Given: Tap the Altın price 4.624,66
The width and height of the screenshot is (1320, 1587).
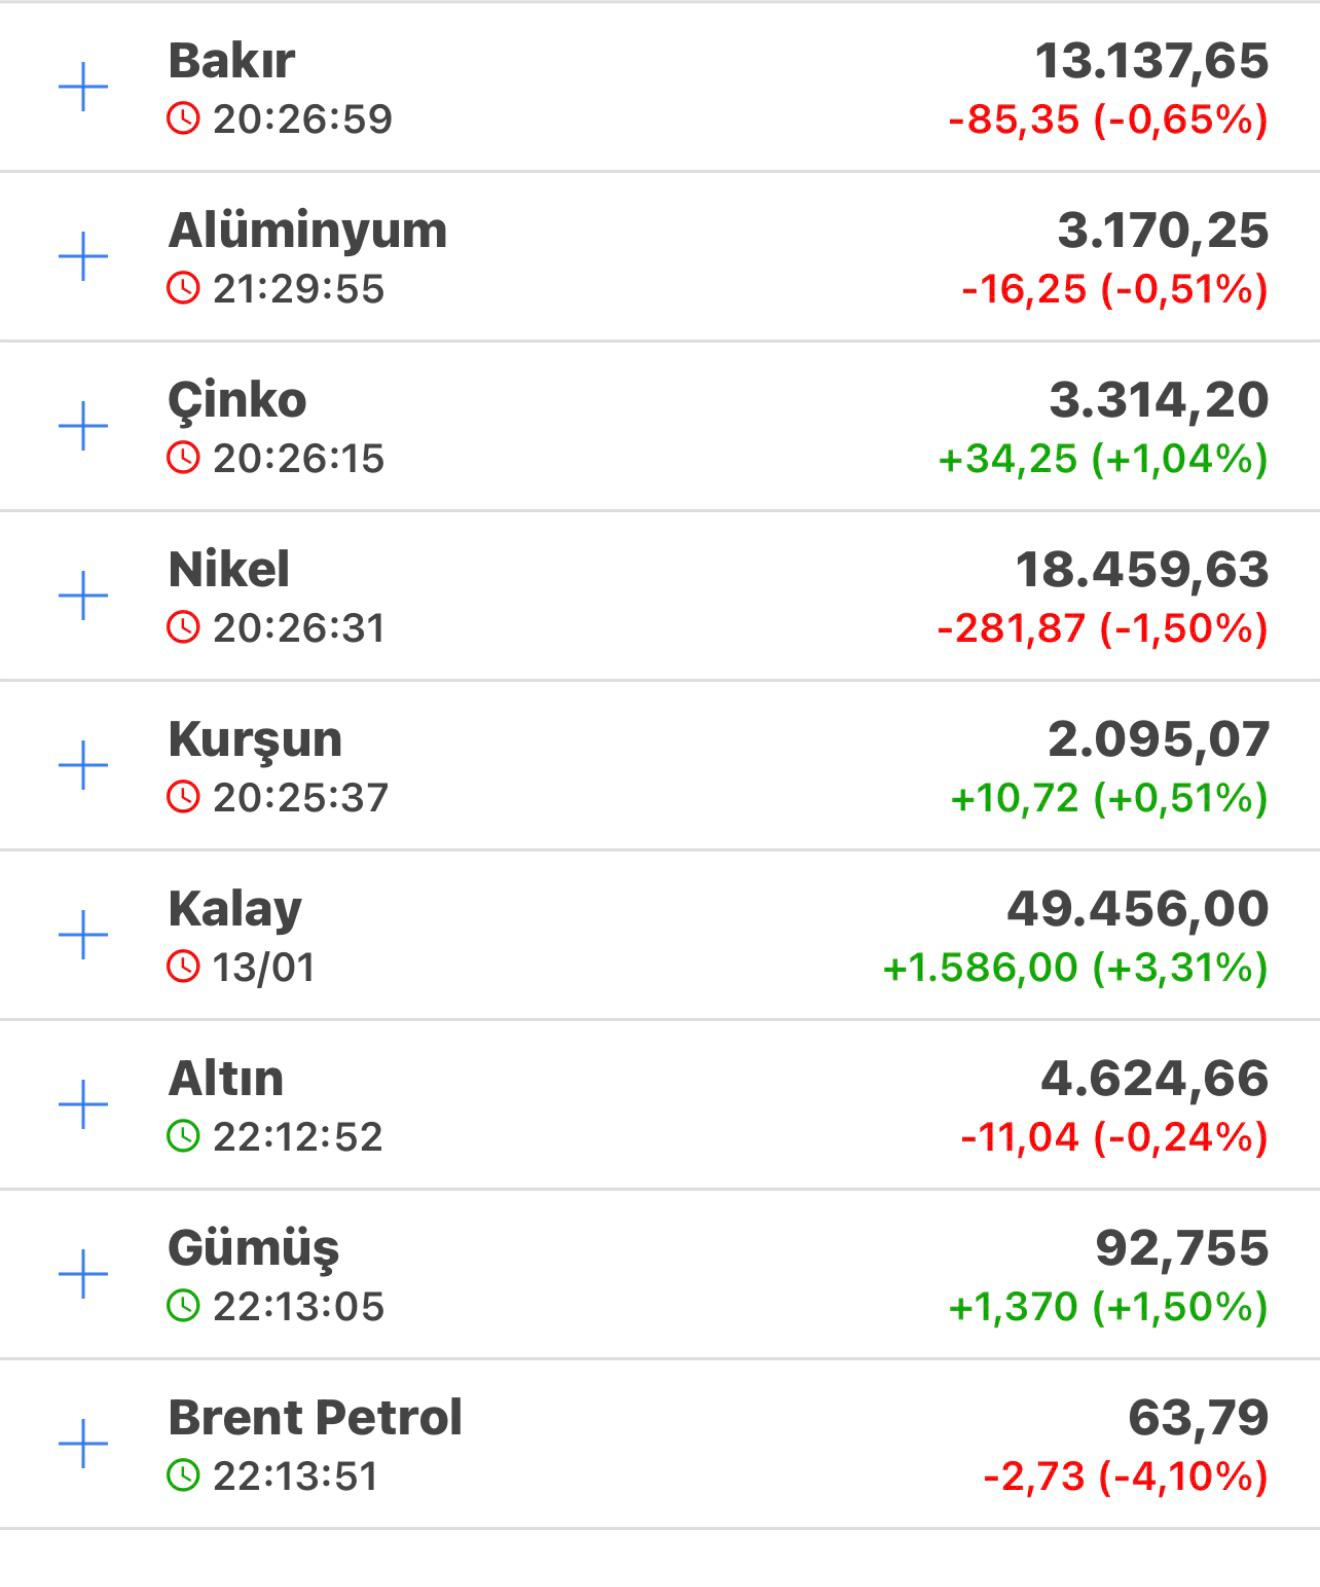Looking at the screenshot, I should (x=1154, y=1078).
